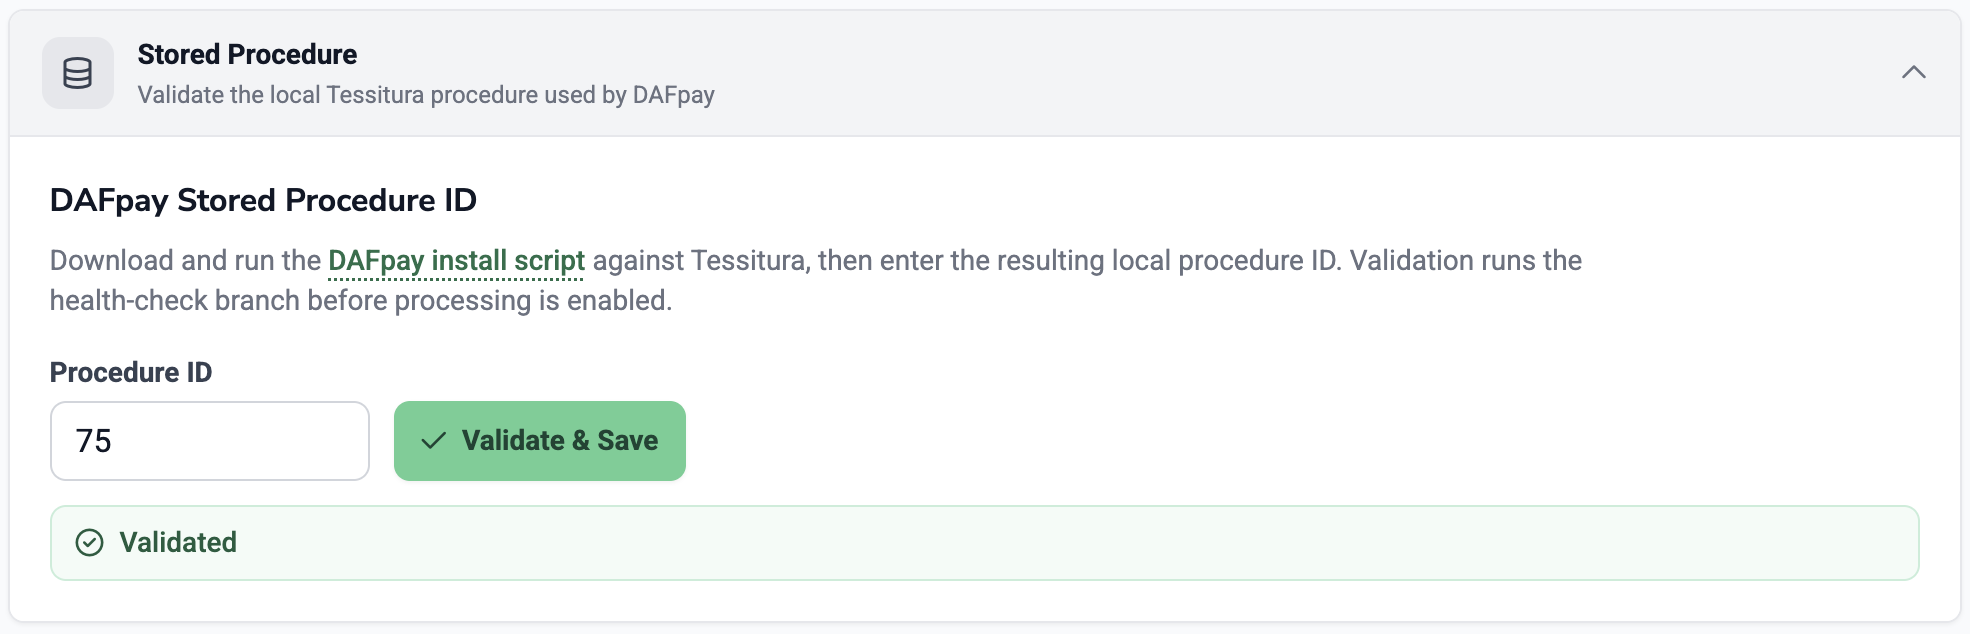Click the text Save inside the green button

(628, 441)
